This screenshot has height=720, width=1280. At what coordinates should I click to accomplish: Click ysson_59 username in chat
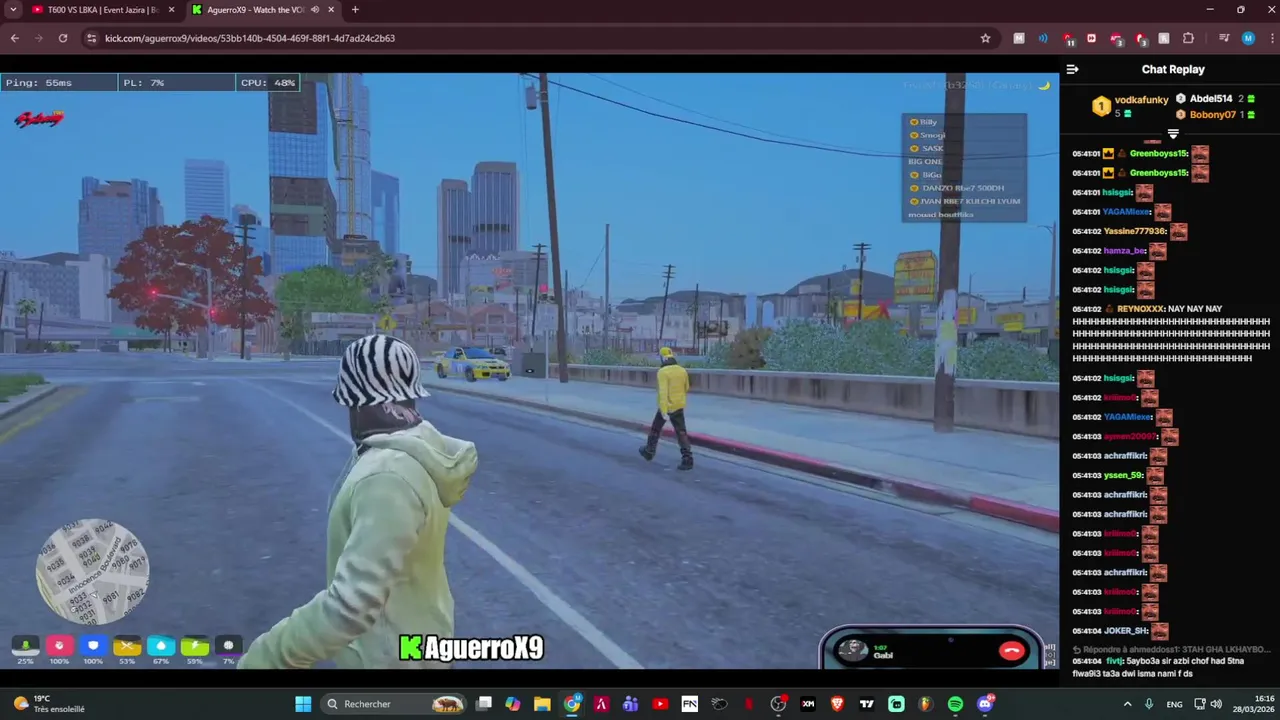tap(1123, 475)
